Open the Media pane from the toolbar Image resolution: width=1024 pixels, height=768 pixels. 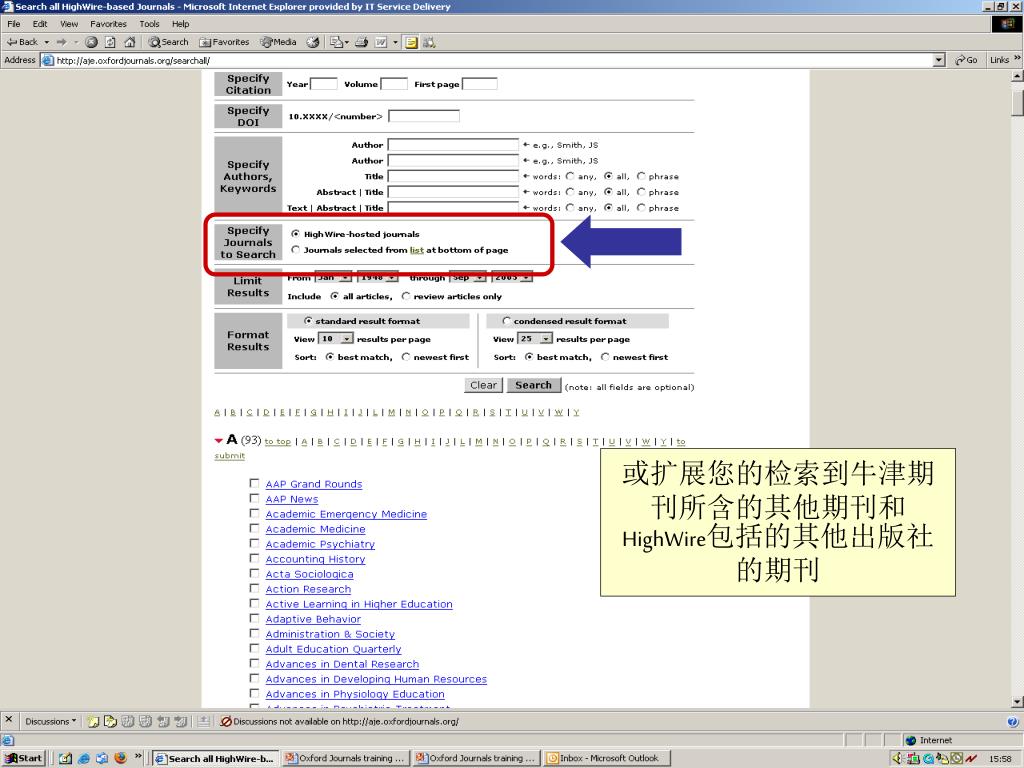tap(278, 42)
